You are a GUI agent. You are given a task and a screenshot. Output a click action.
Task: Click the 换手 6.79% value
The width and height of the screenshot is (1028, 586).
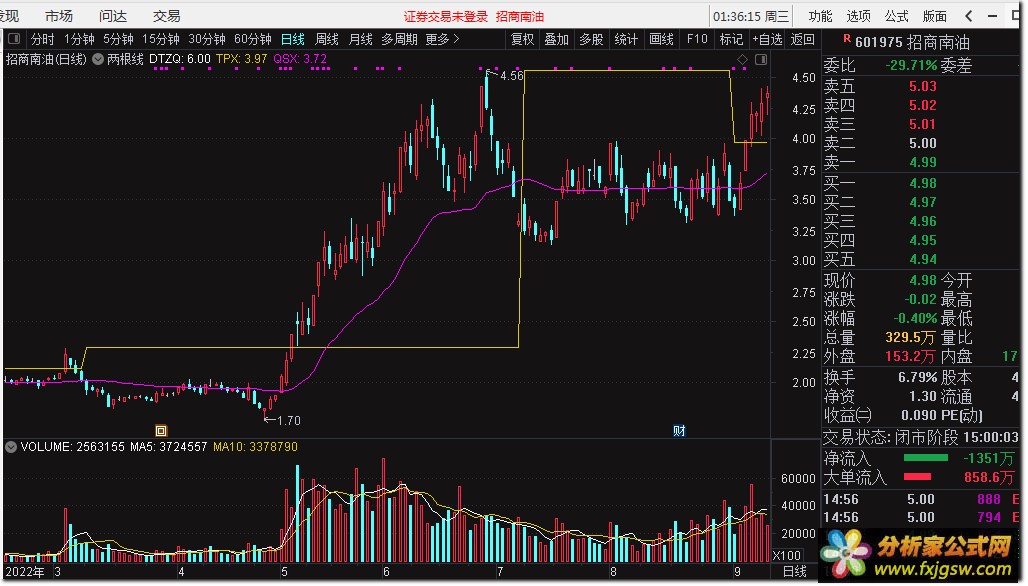point(917,378)
